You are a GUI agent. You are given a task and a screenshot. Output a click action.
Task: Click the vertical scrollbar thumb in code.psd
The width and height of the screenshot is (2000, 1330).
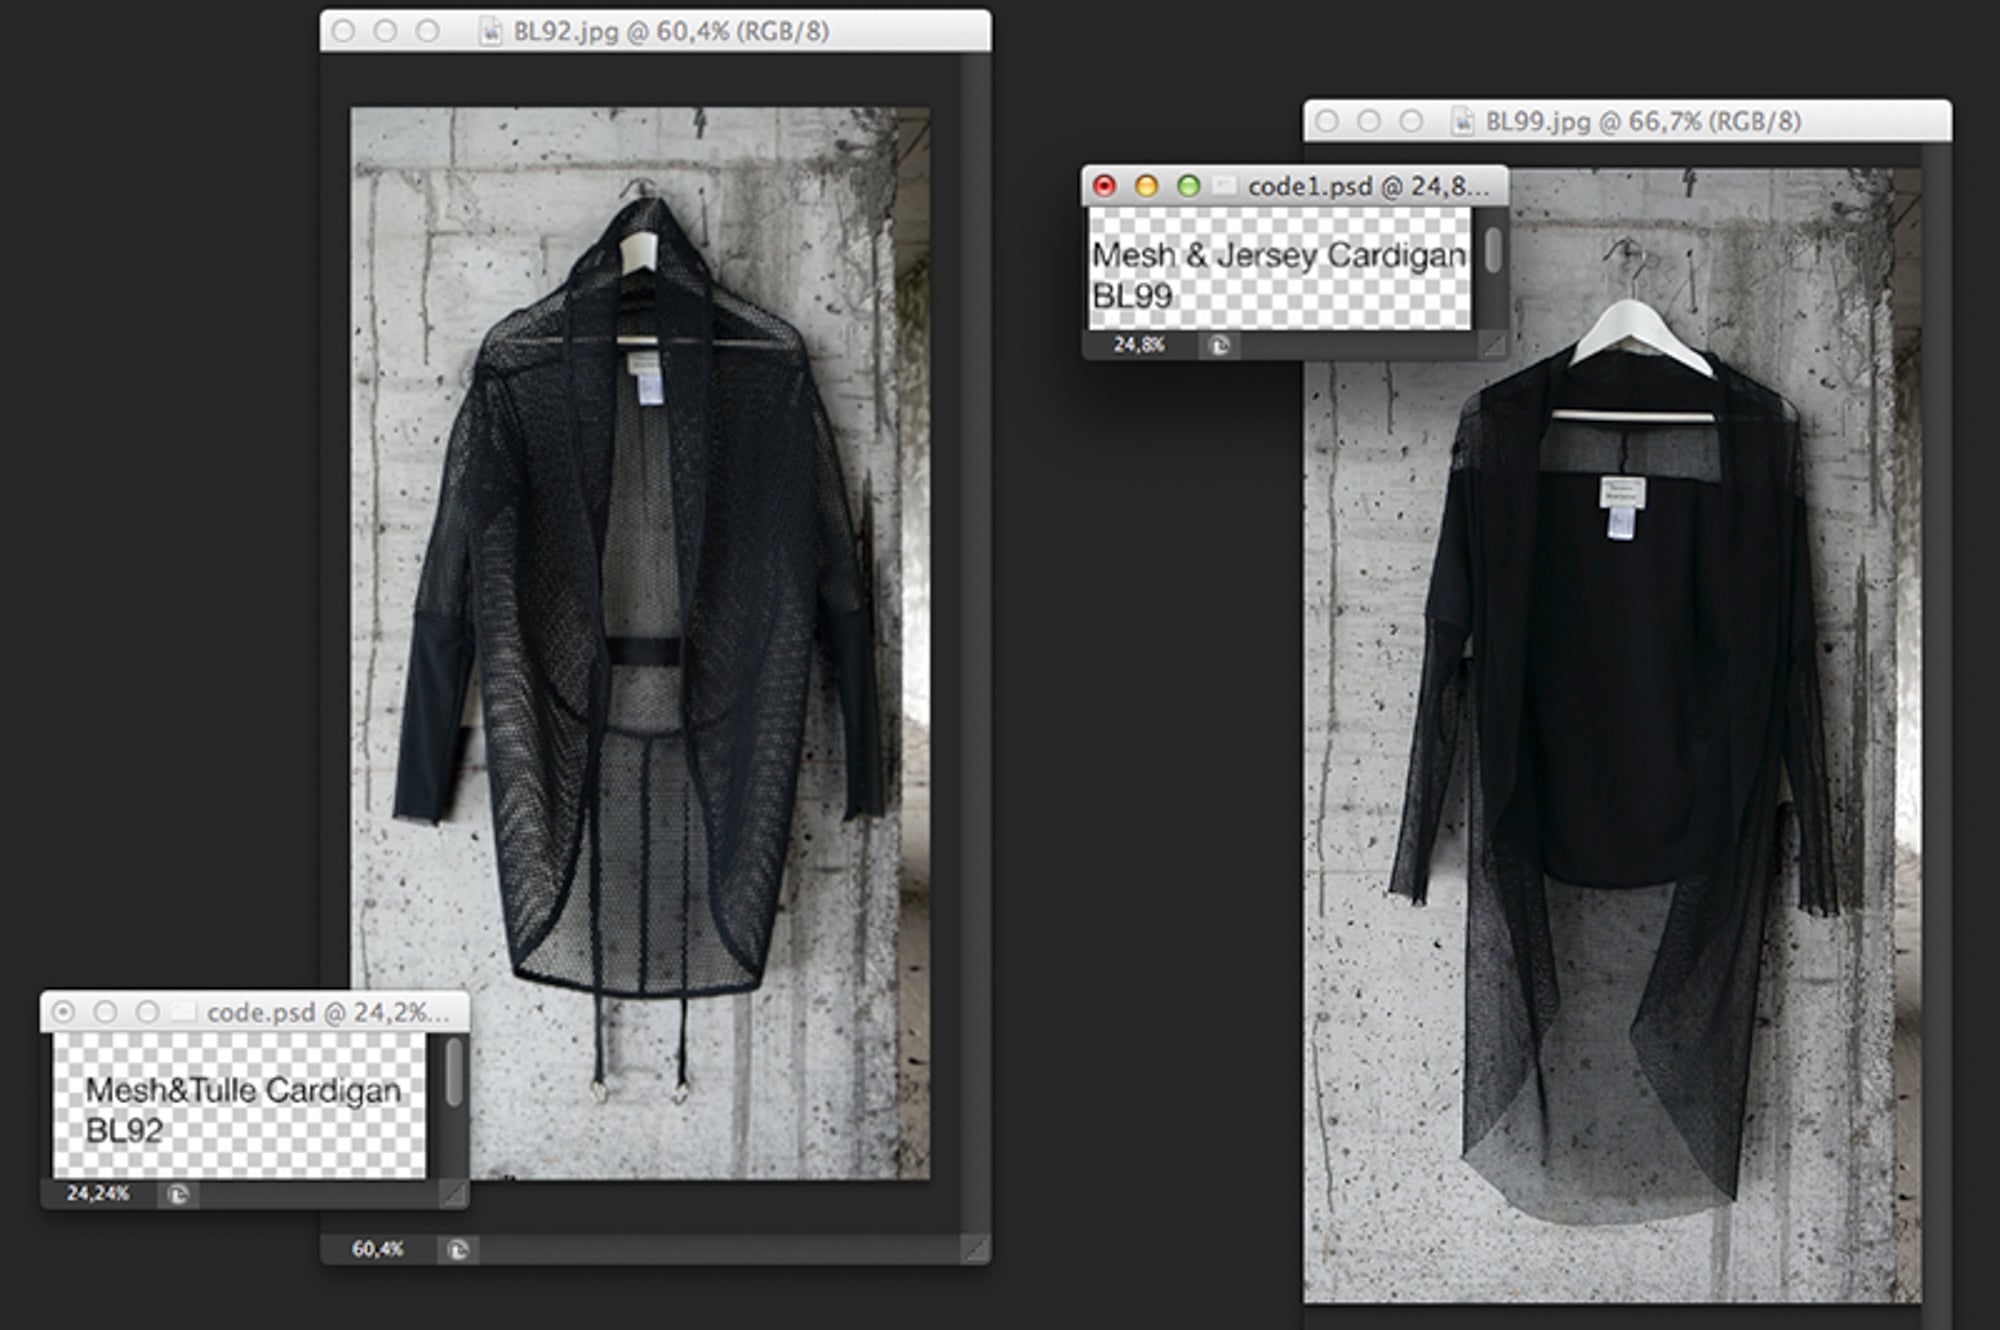pos(454,1073)
